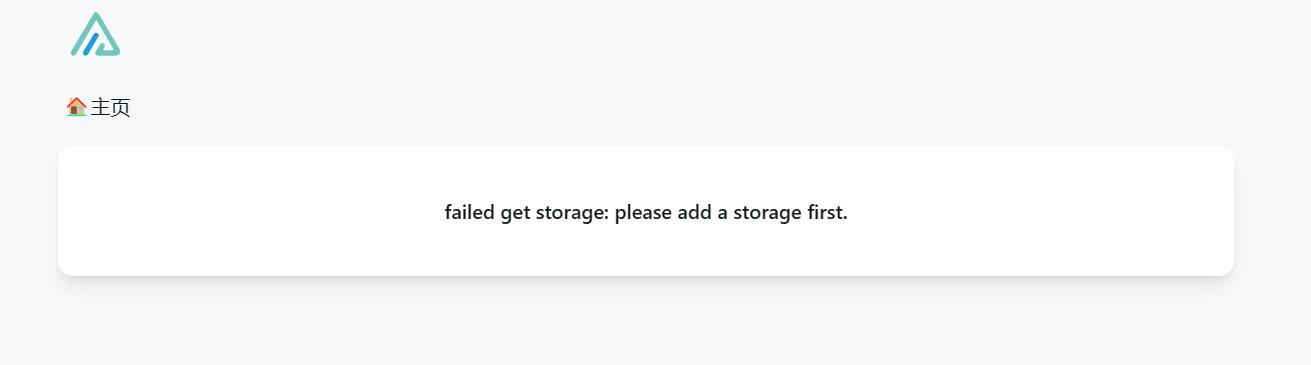Click the red roof of house icon
Image resolution: width=1311 pixels, height=365 pixels.
76,101
